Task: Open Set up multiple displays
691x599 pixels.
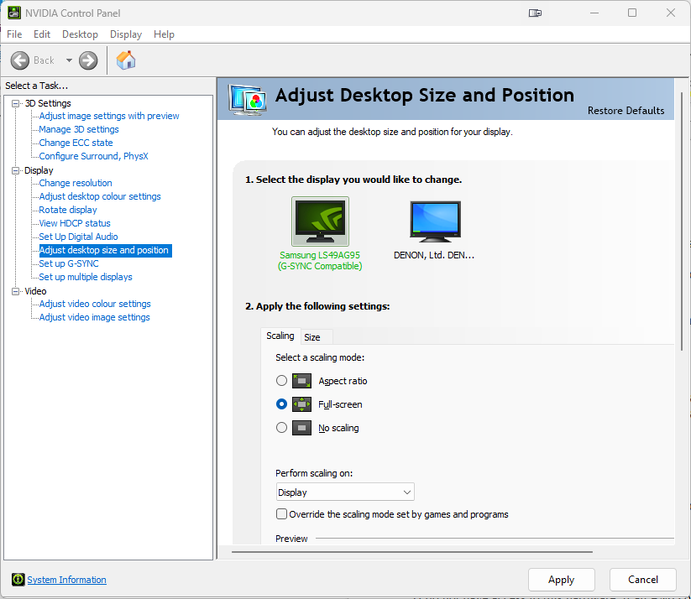Action: [85, 277]
